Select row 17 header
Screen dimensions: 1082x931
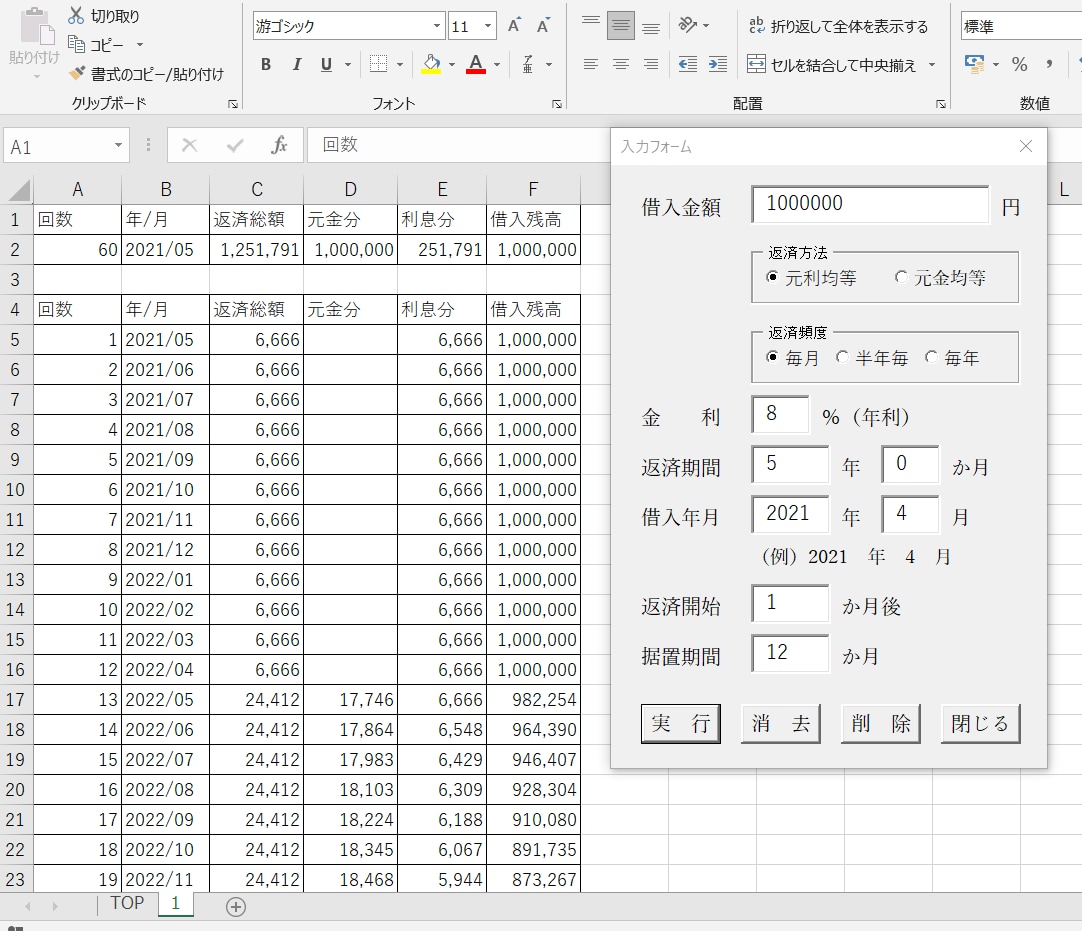(15, 700)
